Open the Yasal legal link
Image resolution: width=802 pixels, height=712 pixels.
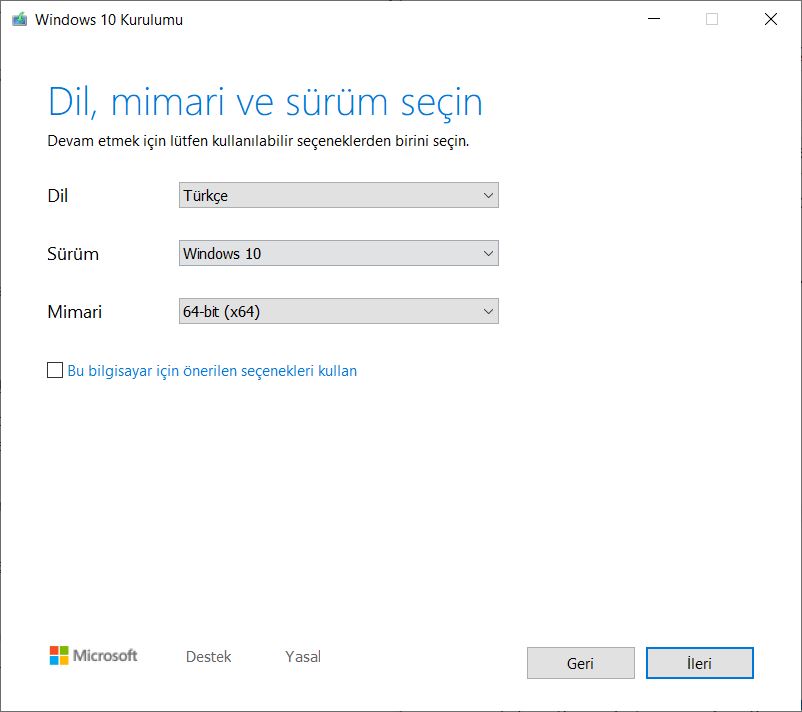tap(303, 657)
